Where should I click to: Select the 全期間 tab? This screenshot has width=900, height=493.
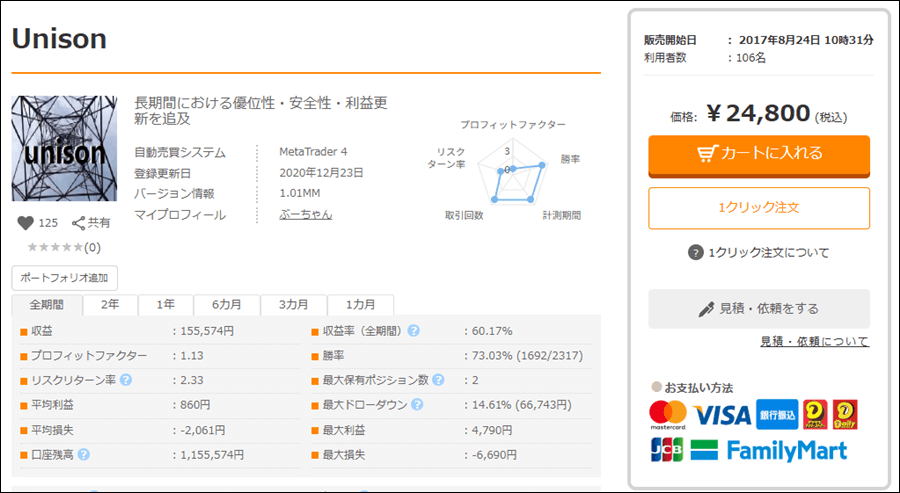[x=47, y=305]
